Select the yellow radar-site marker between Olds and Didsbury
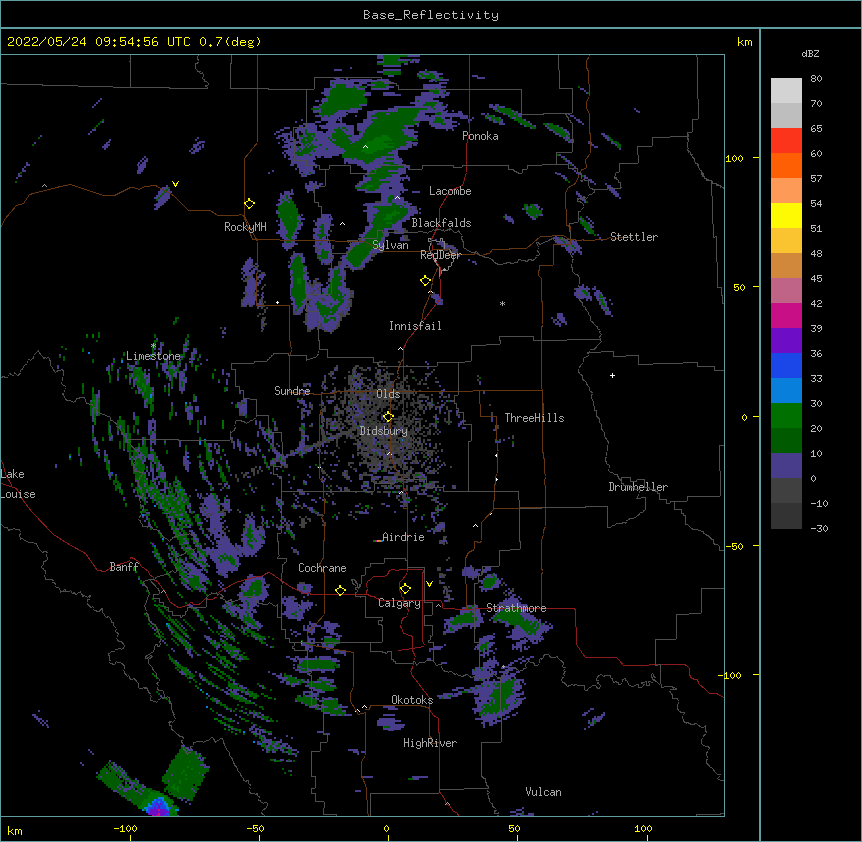 [x=388, y=417]
